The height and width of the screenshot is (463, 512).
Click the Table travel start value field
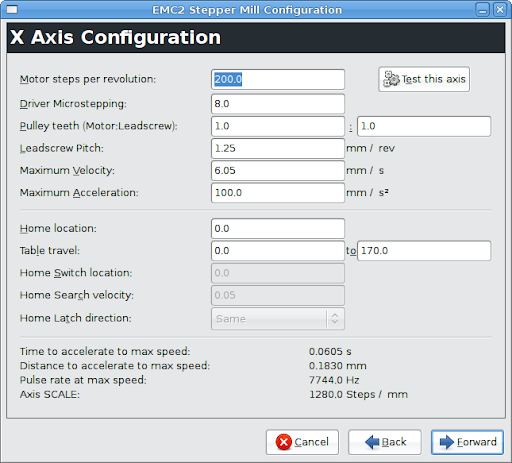(278, 251)
